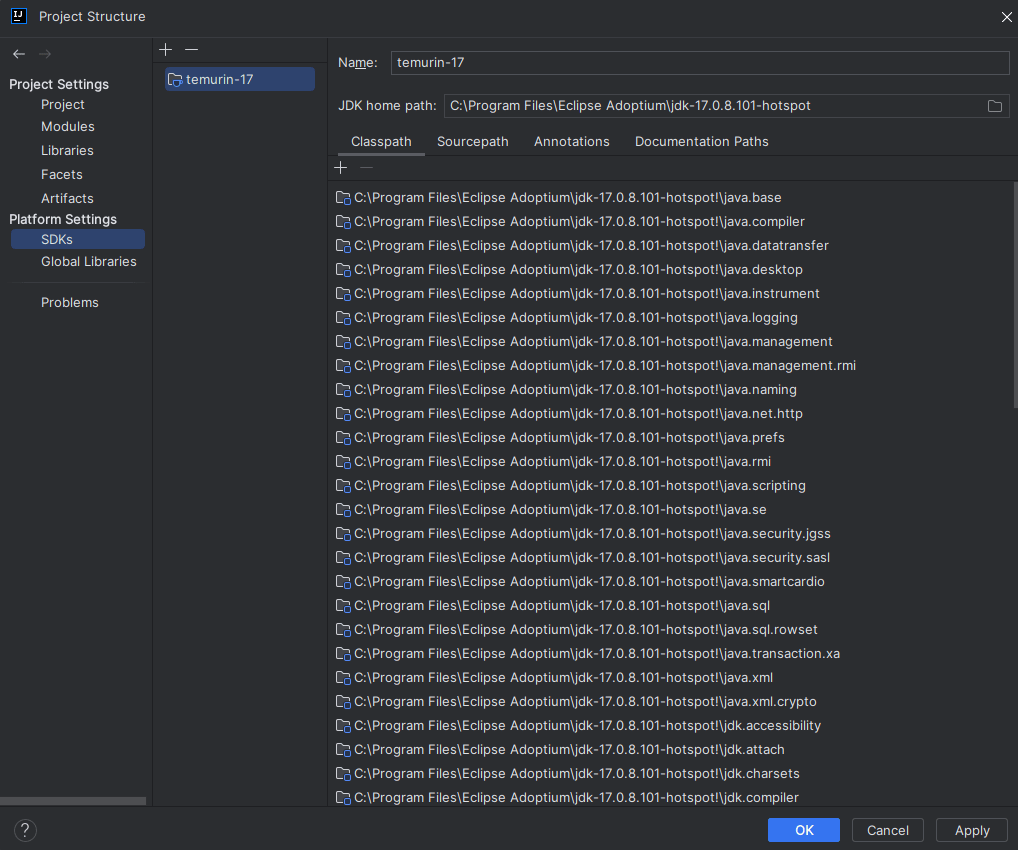This screenshot has width=1018, height=850.
Task: Select the java.management classpath entry
Action: (584, 342)
